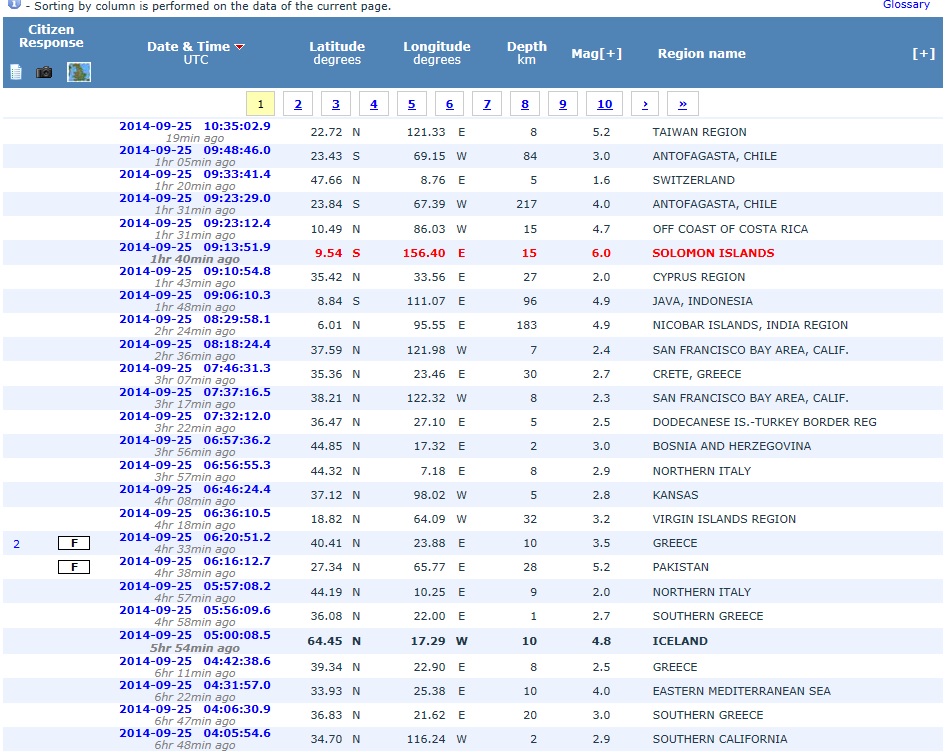Open the 06:46:24.4 Kansas event
This screenshot has height=752, width=947.
coord(194,489)
